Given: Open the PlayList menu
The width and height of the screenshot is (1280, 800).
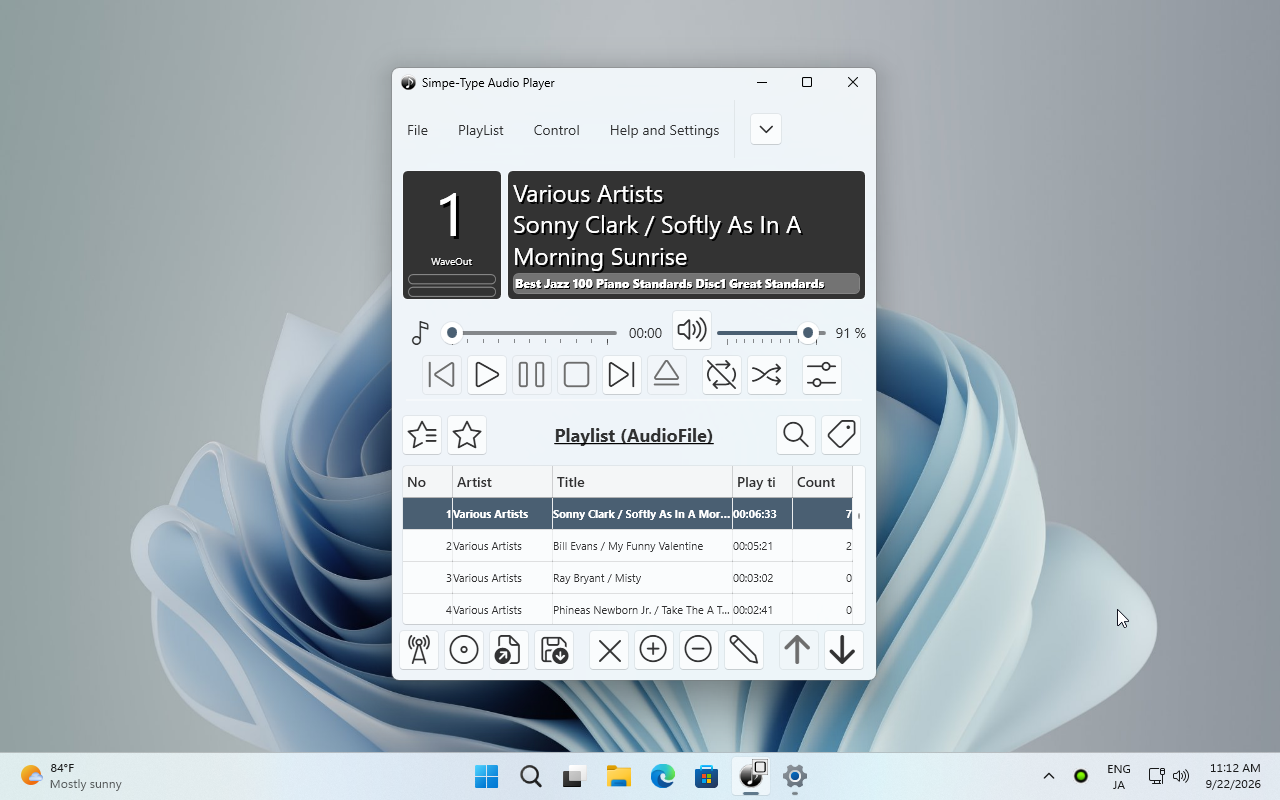Looking at the screenshot, I should [x=481, y=130].
